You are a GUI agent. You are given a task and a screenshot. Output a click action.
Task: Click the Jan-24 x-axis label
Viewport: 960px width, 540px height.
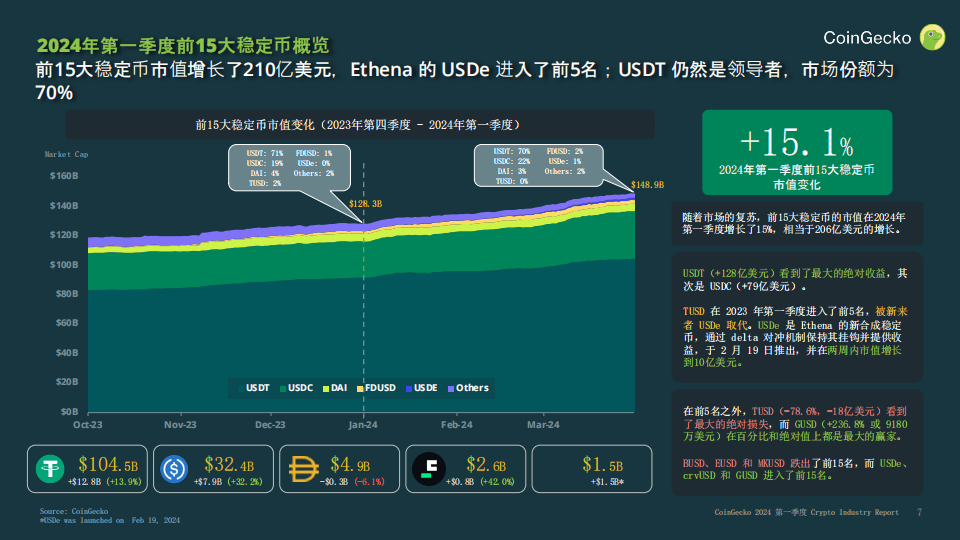click(363, 425)
